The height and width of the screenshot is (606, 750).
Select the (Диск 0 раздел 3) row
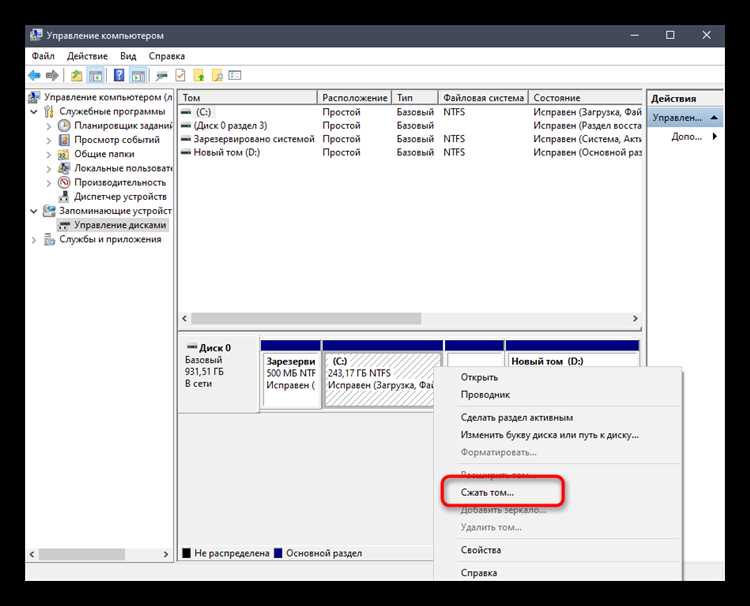pyautogui.click(x=410, y=125)
